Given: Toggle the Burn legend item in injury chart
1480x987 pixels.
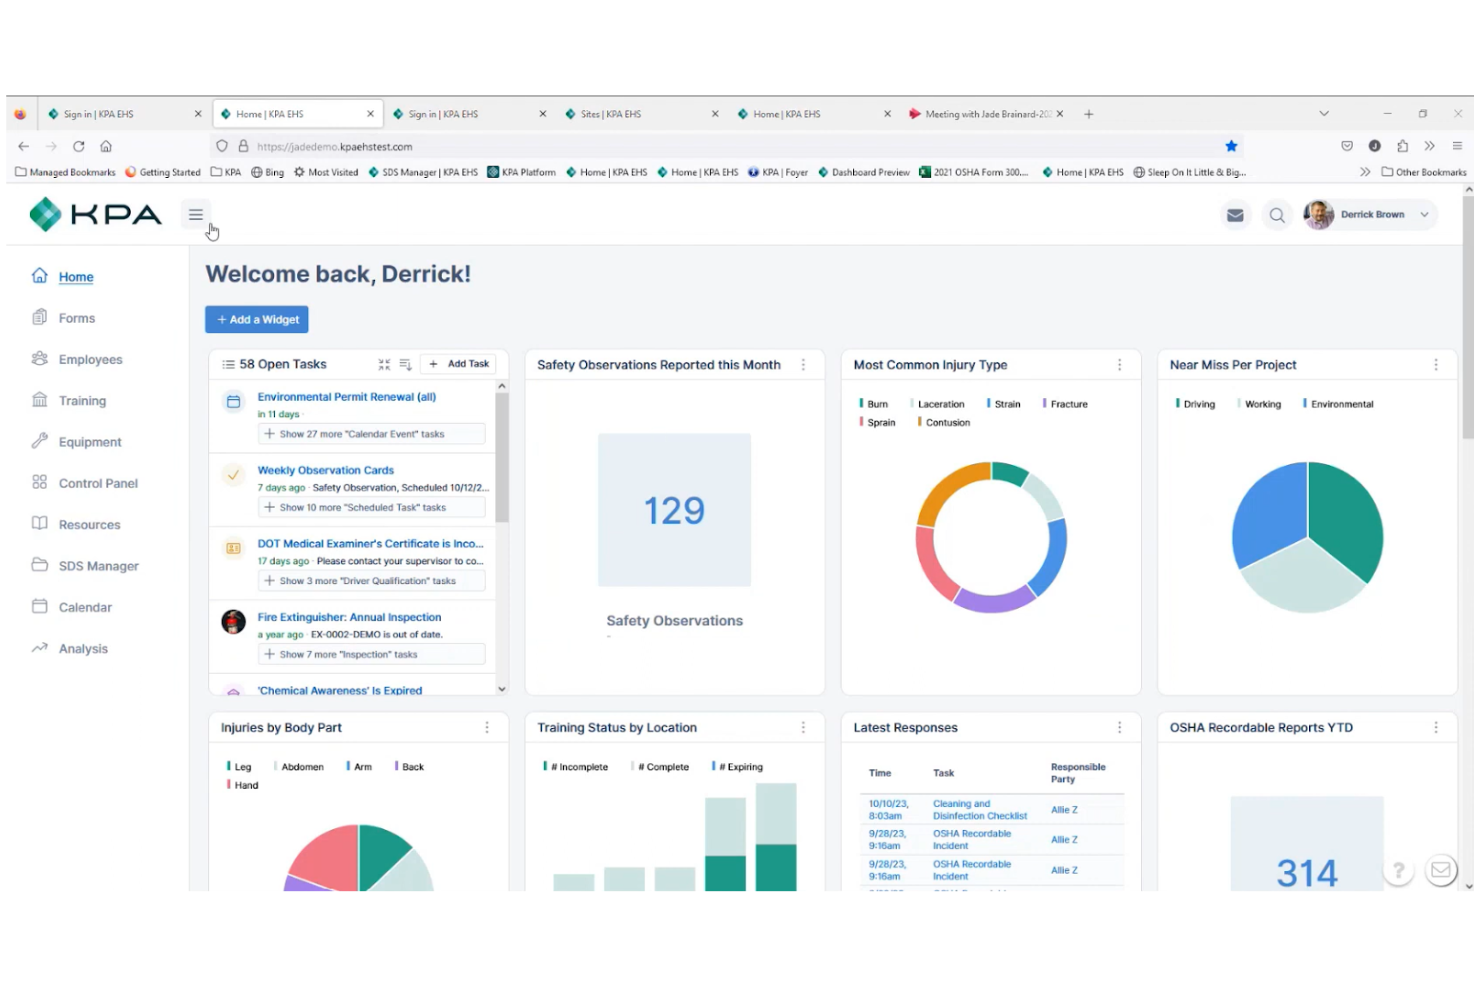Looking at the screenshot, I should [x=874, y=404].
